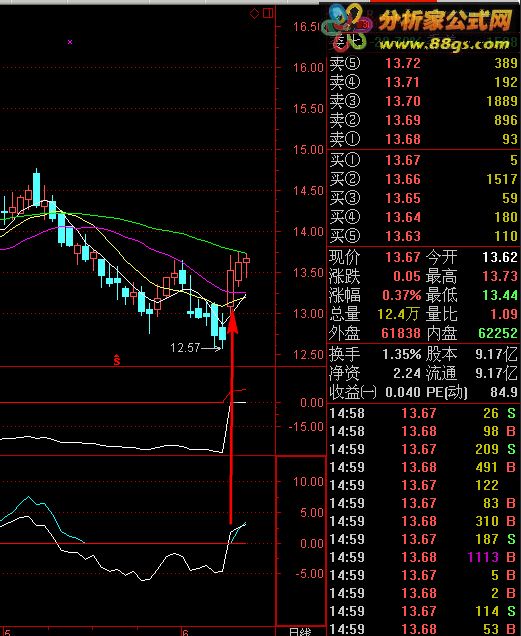Screen dimensions: 521x636
Task: Click the tall cyan candlestick at the peak
Action: (x=37, y=189)
